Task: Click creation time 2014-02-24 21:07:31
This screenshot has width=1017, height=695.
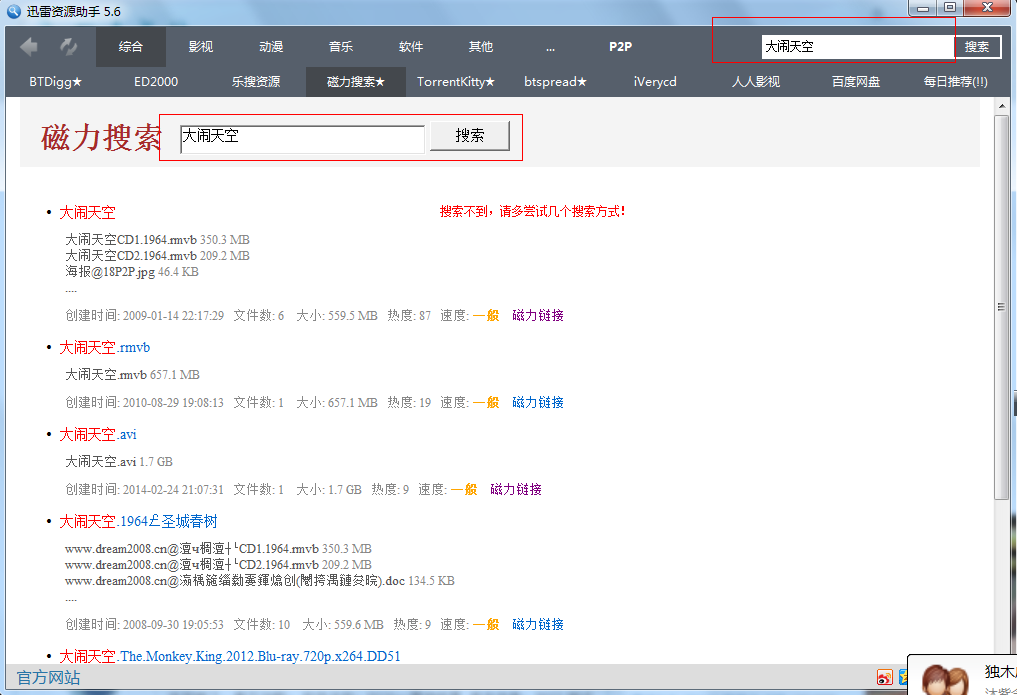Action: click(173, 489)
